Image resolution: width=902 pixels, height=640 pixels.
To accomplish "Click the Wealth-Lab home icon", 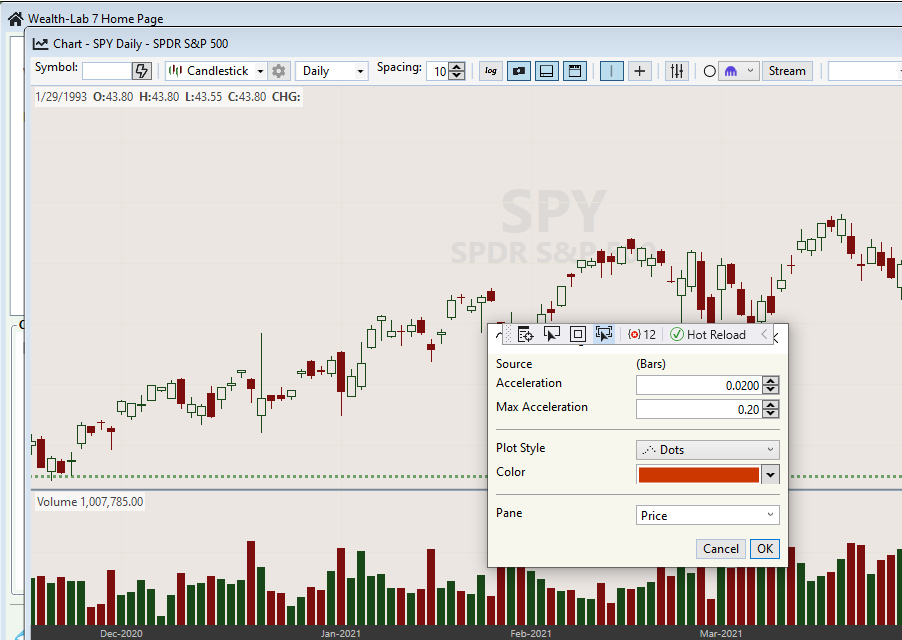I will click(16, 19).
